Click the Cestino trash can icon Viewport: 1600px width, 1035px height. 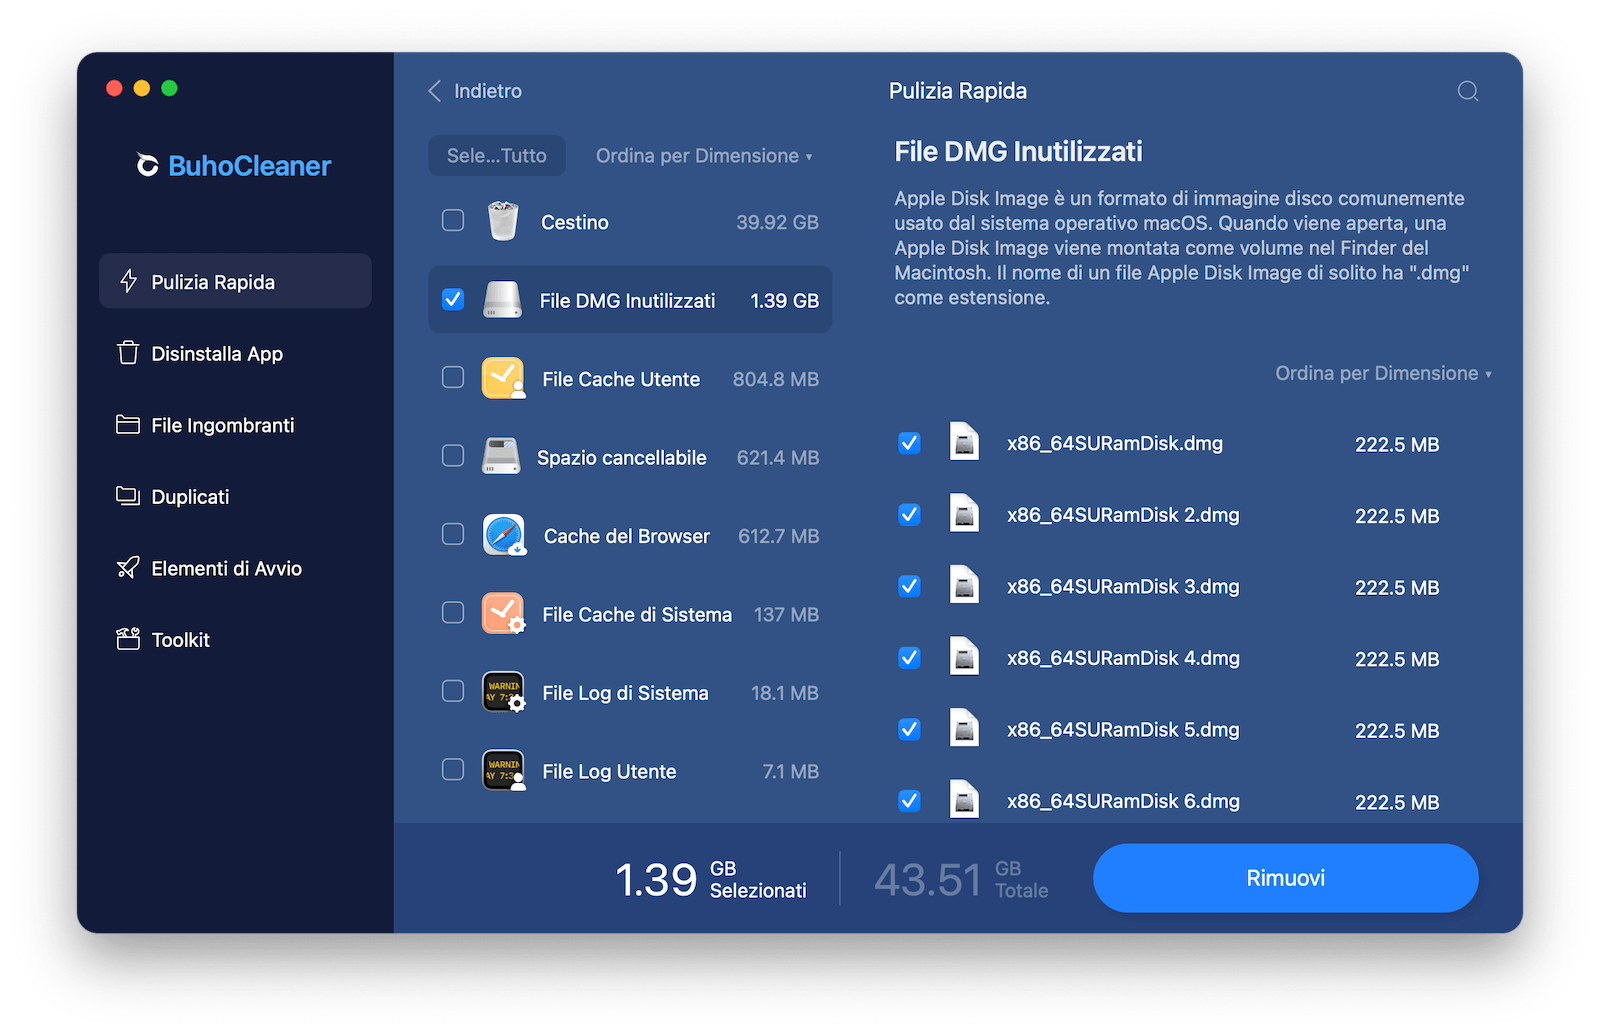(x=503, y=221)
